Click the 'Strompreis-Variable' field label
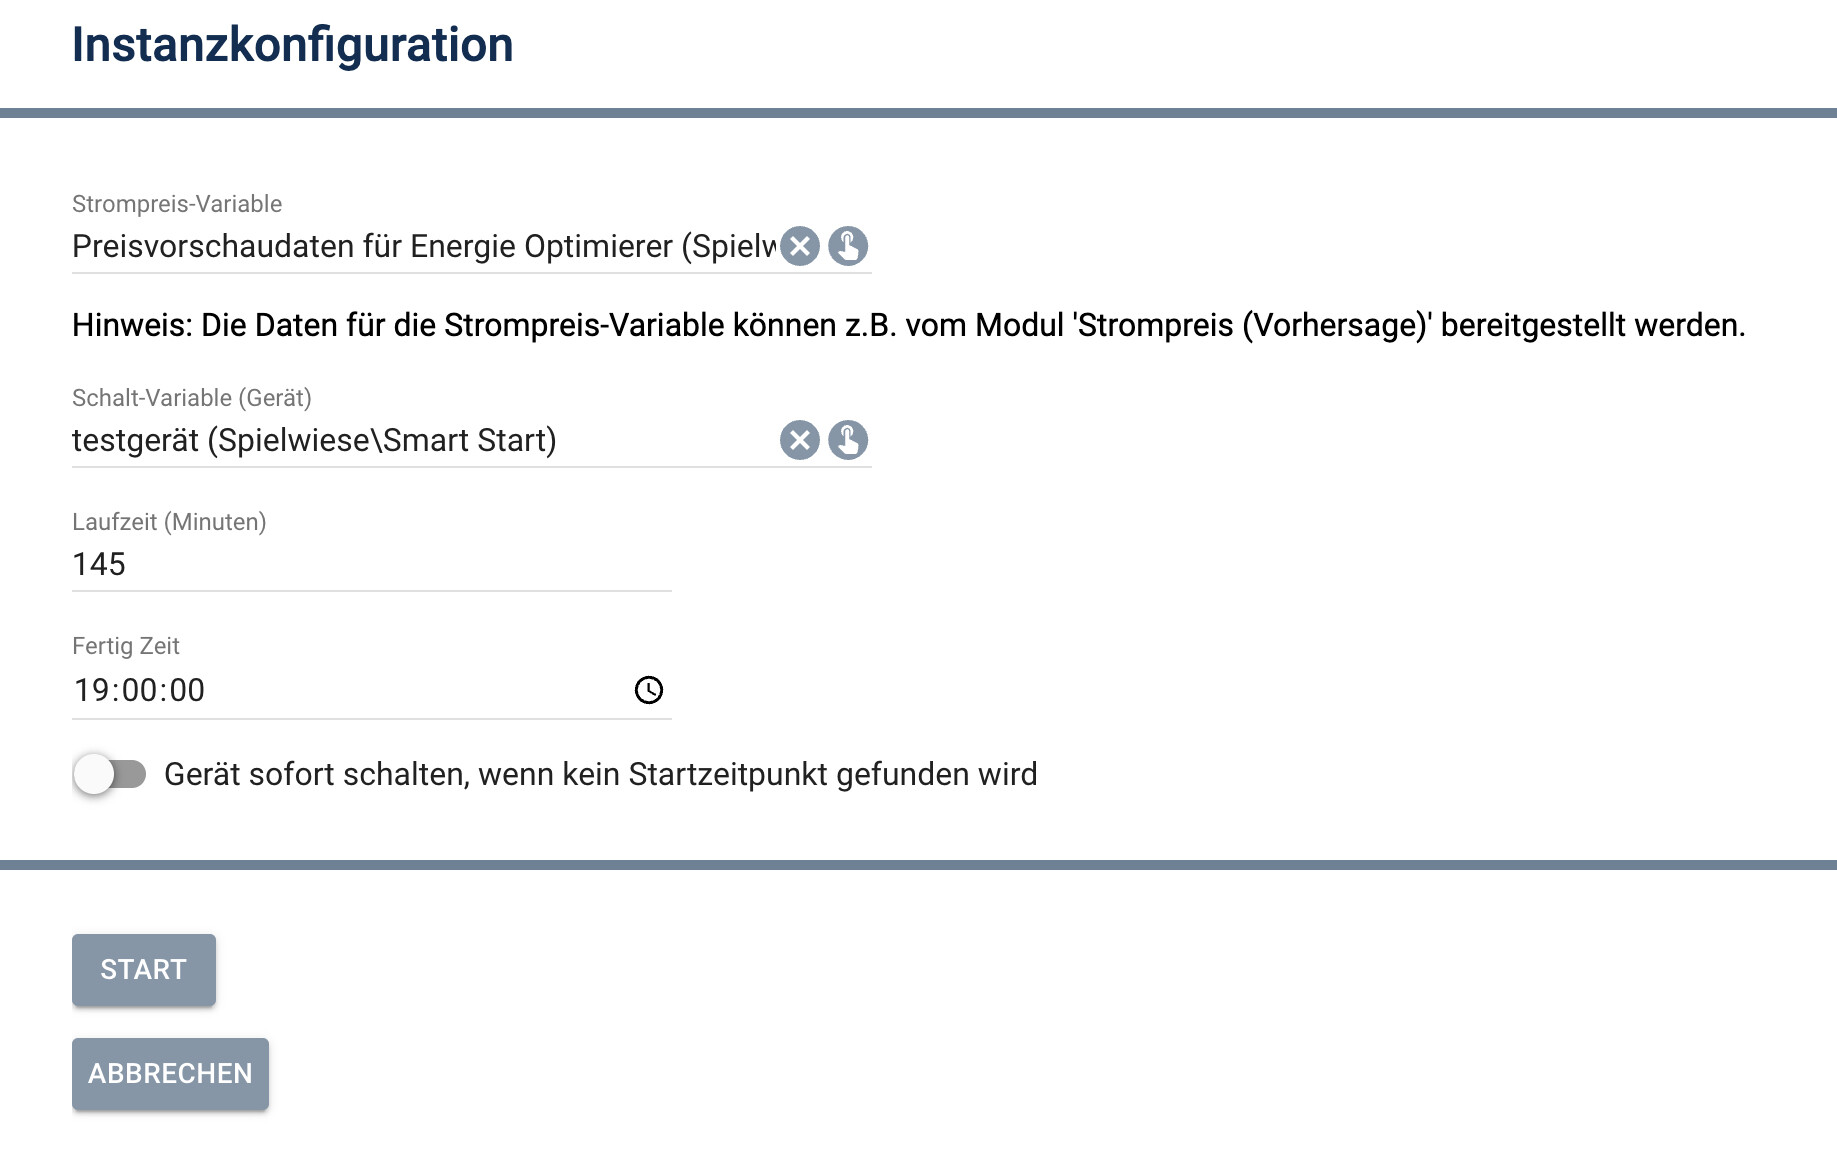Image resolution: width=1837 pixels, height=1158 pixels. coord(177,204)
